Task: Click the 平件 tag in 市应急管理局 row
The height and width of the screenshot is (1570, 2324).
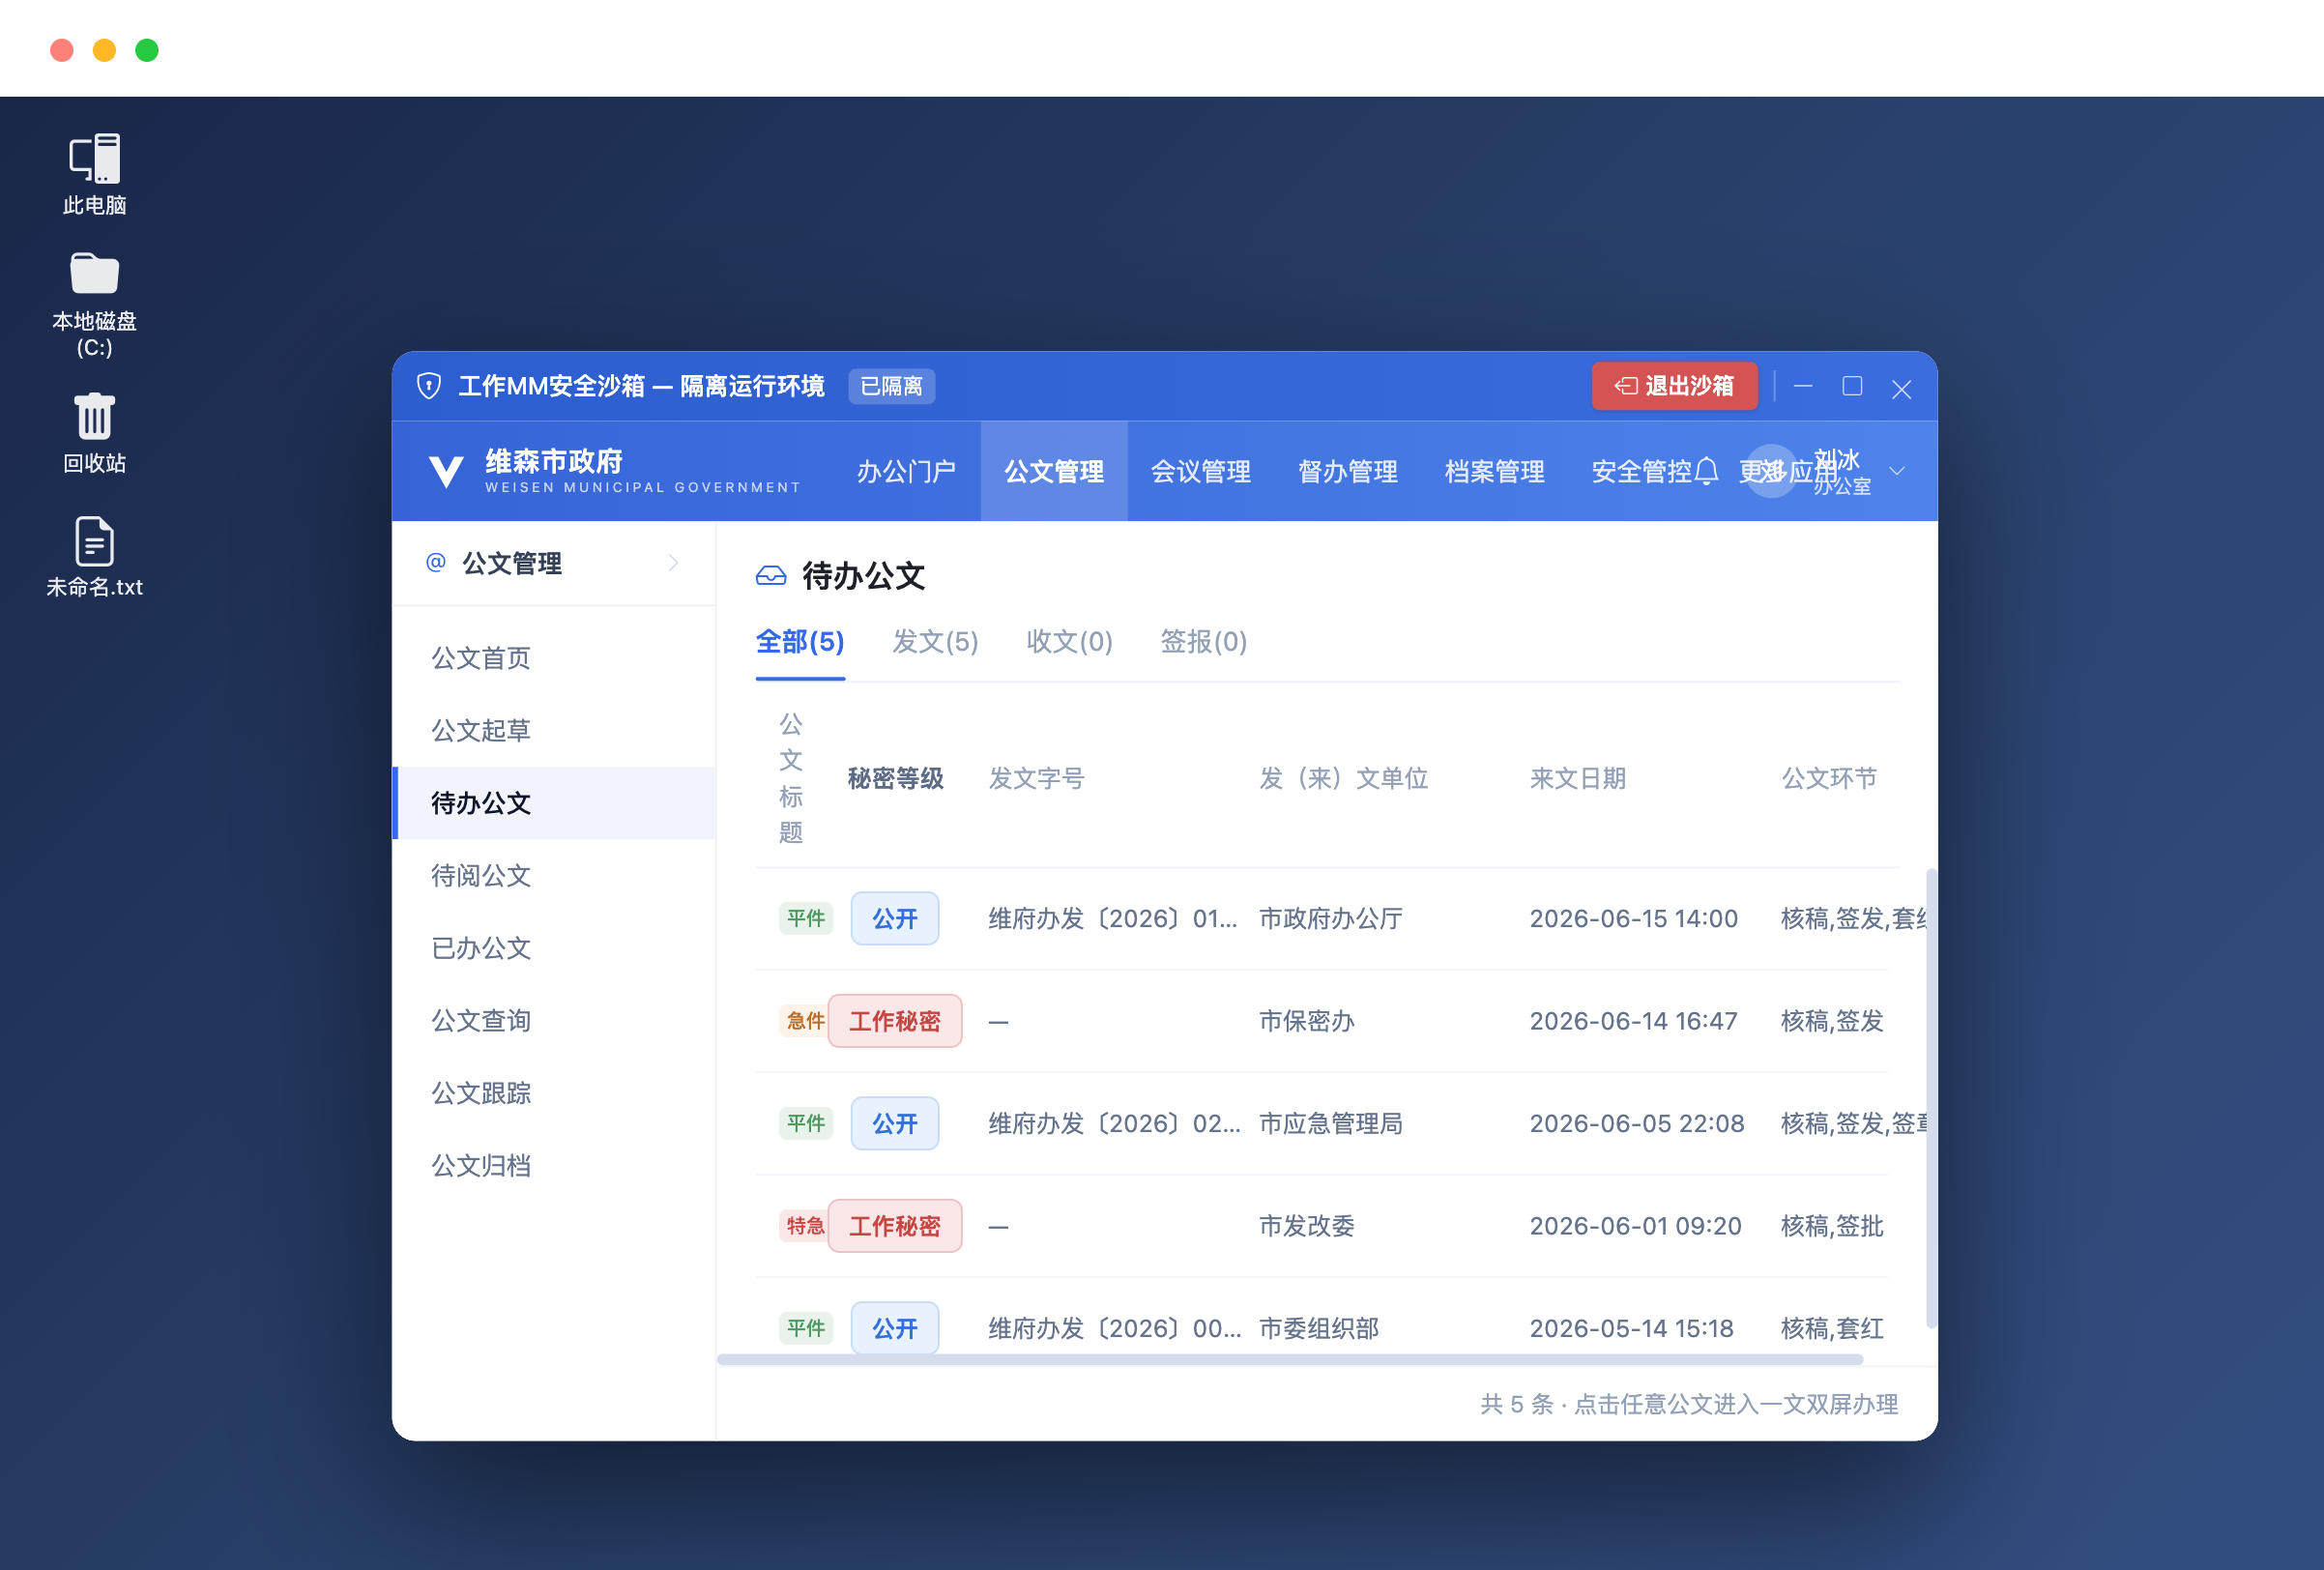Action: pos(805,1123)
